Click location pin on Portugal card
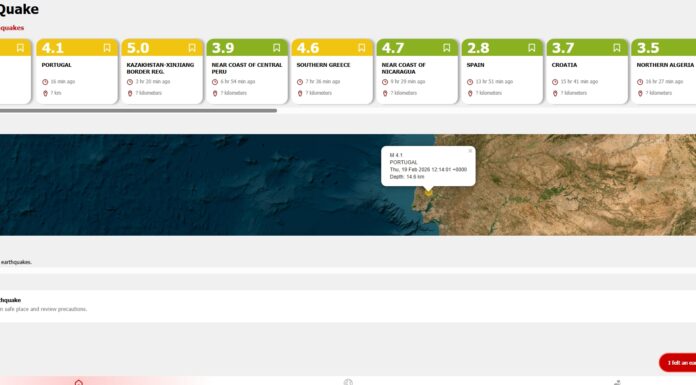The image size is (696, 385). tap(45, 93)
